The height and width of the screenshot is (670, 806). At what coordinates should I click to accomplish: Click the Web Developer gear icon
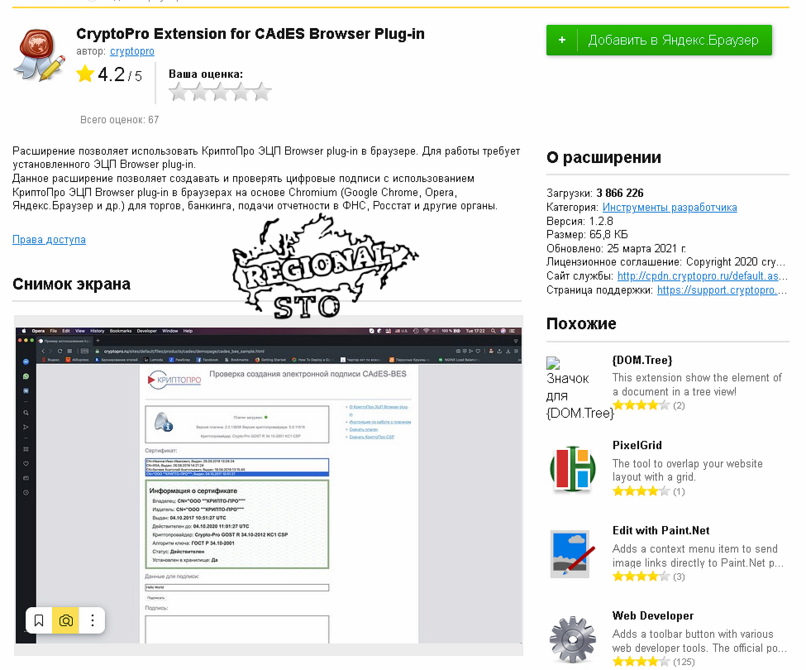tap(573, 639)
